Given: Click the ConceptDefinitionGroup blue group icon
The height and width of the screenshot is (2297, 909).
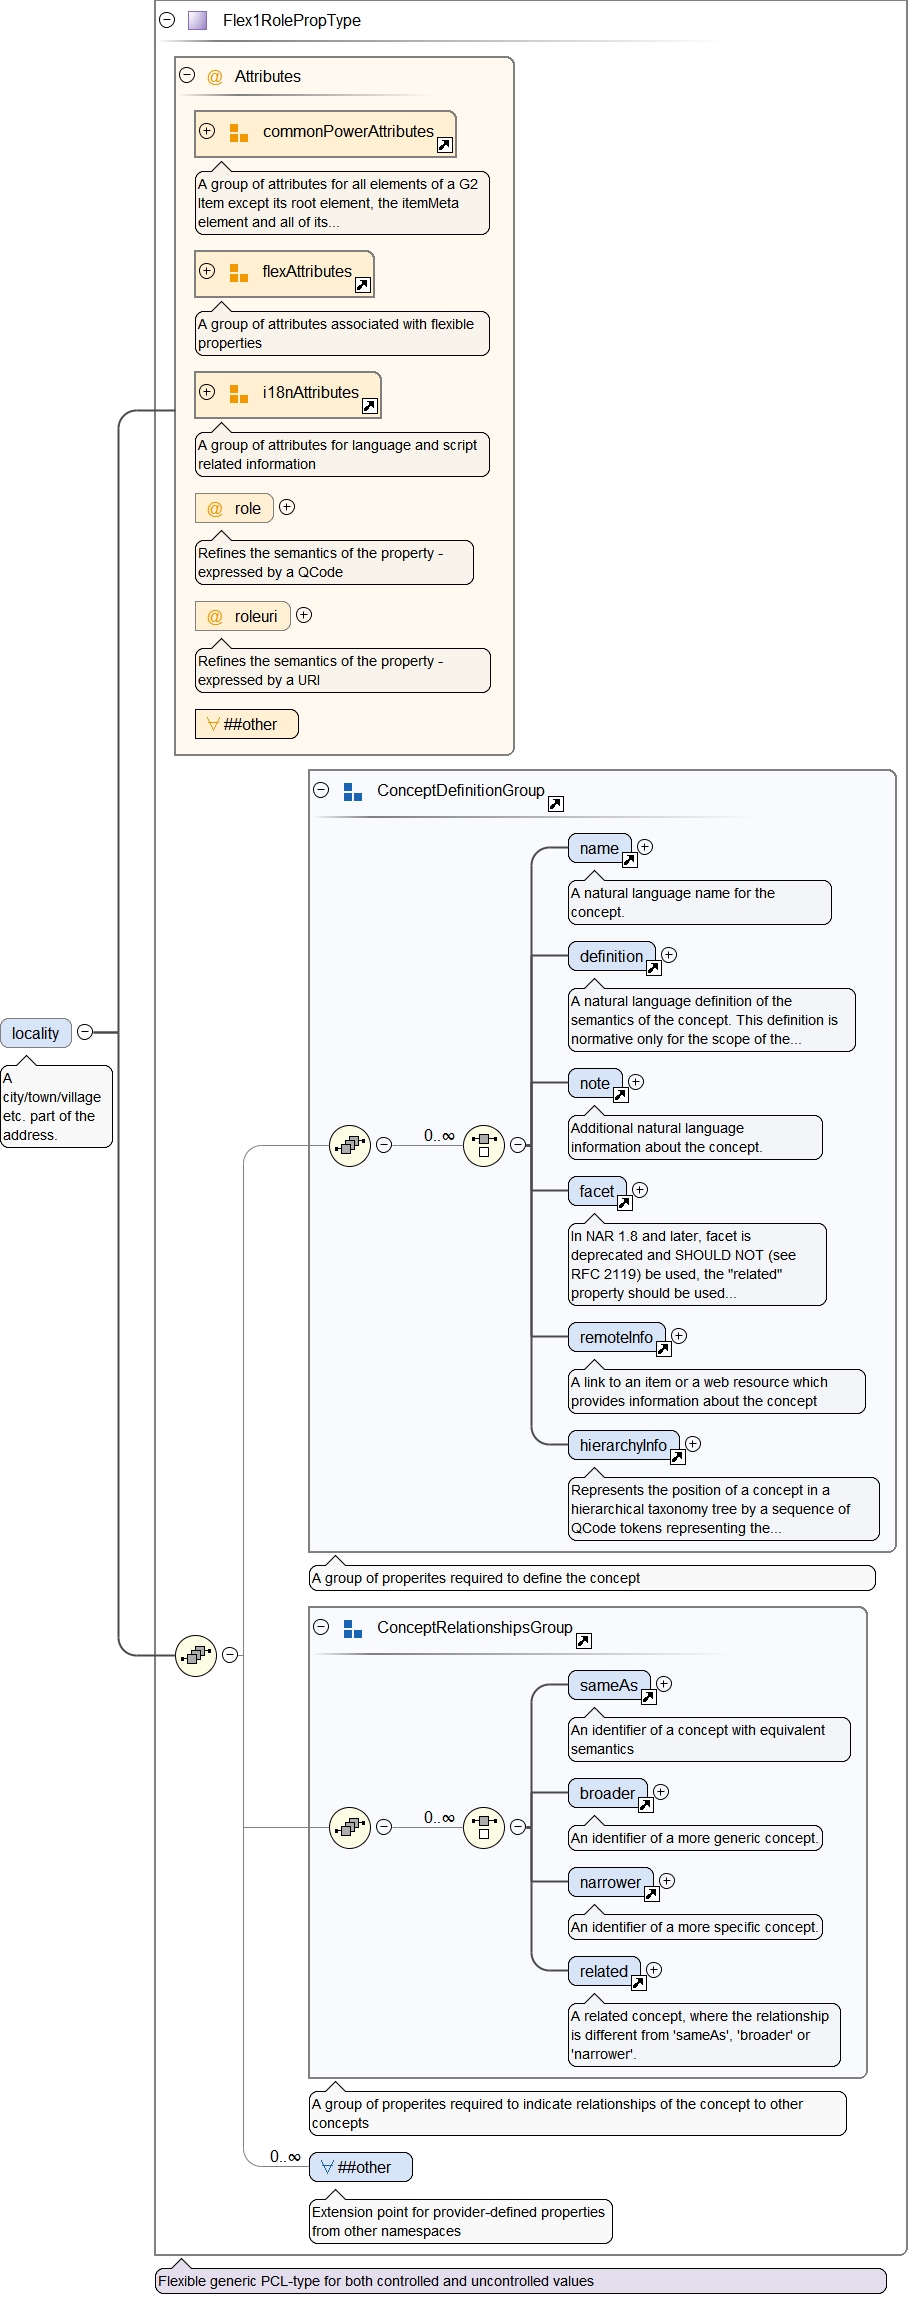Looking at the screenshot, I should (x=352, y=791).
